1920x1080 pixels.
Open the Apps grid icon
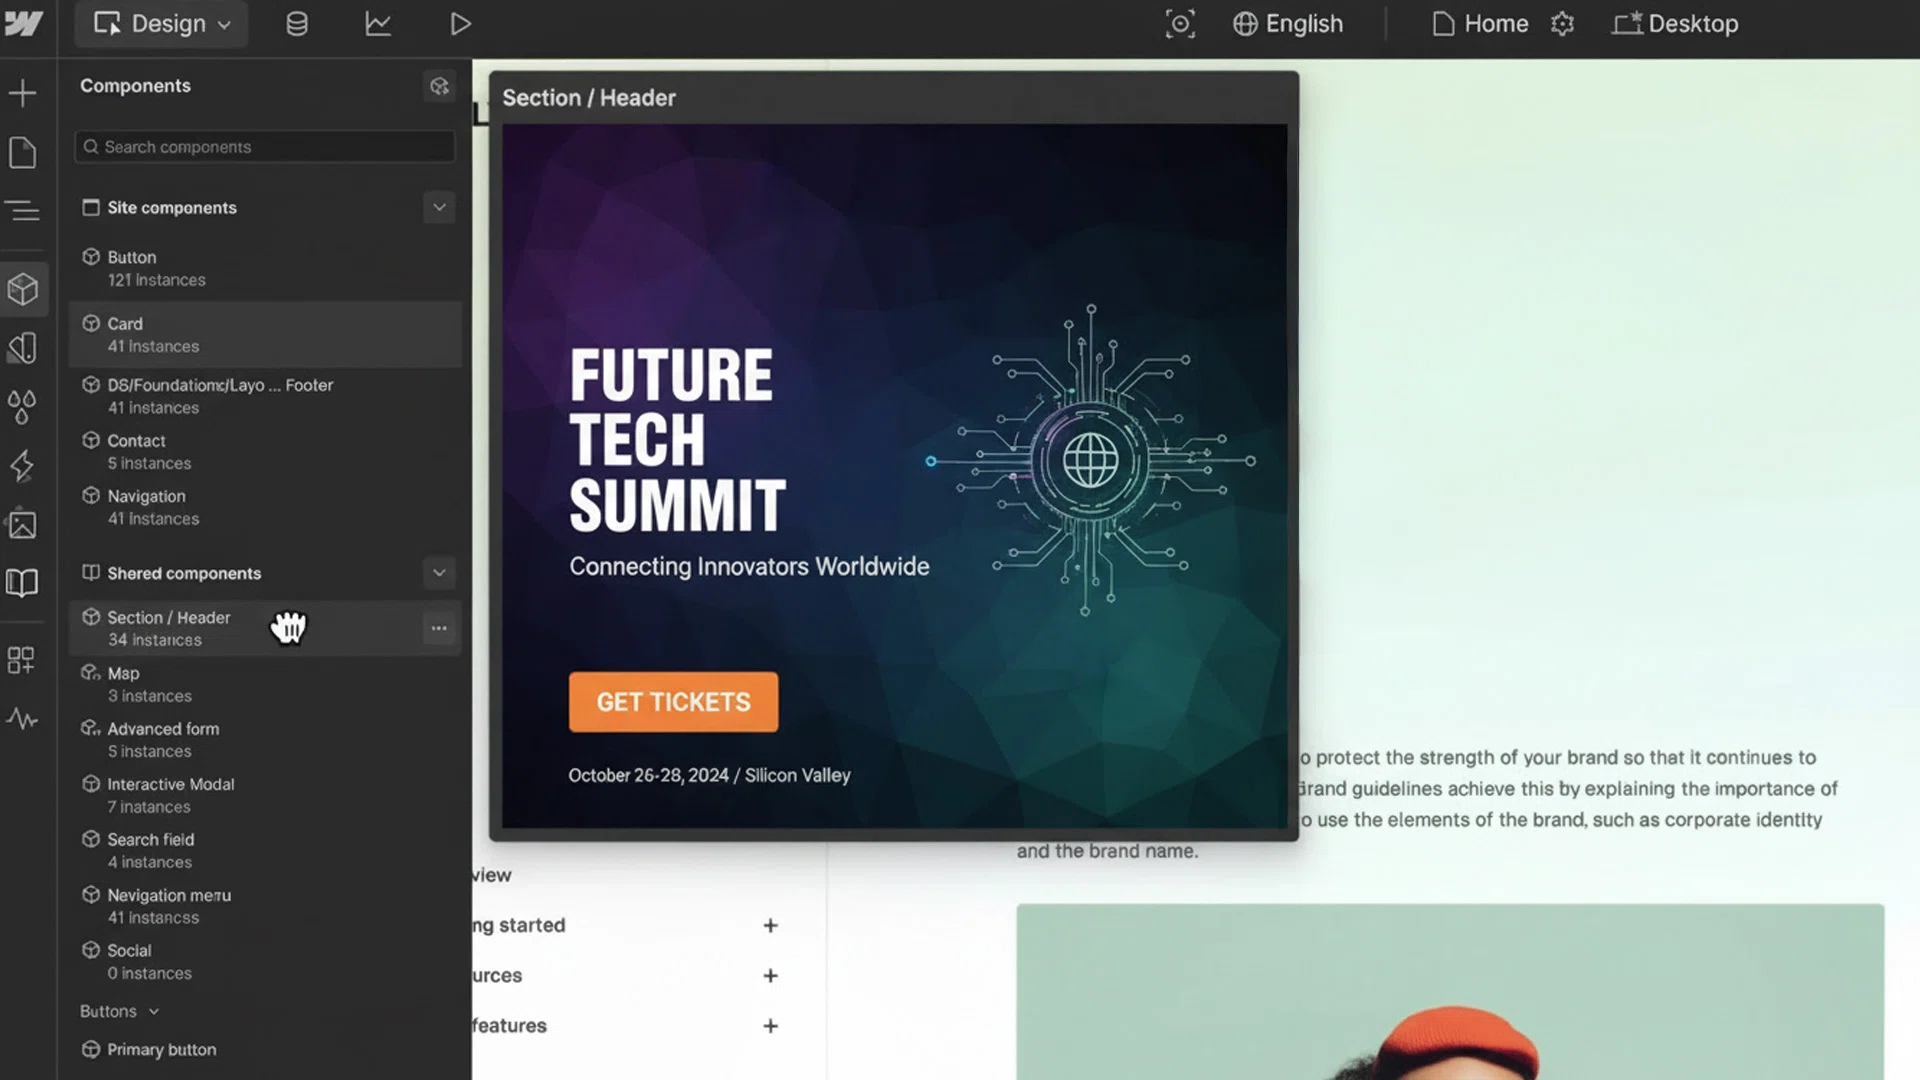click(x=22, y=660)
